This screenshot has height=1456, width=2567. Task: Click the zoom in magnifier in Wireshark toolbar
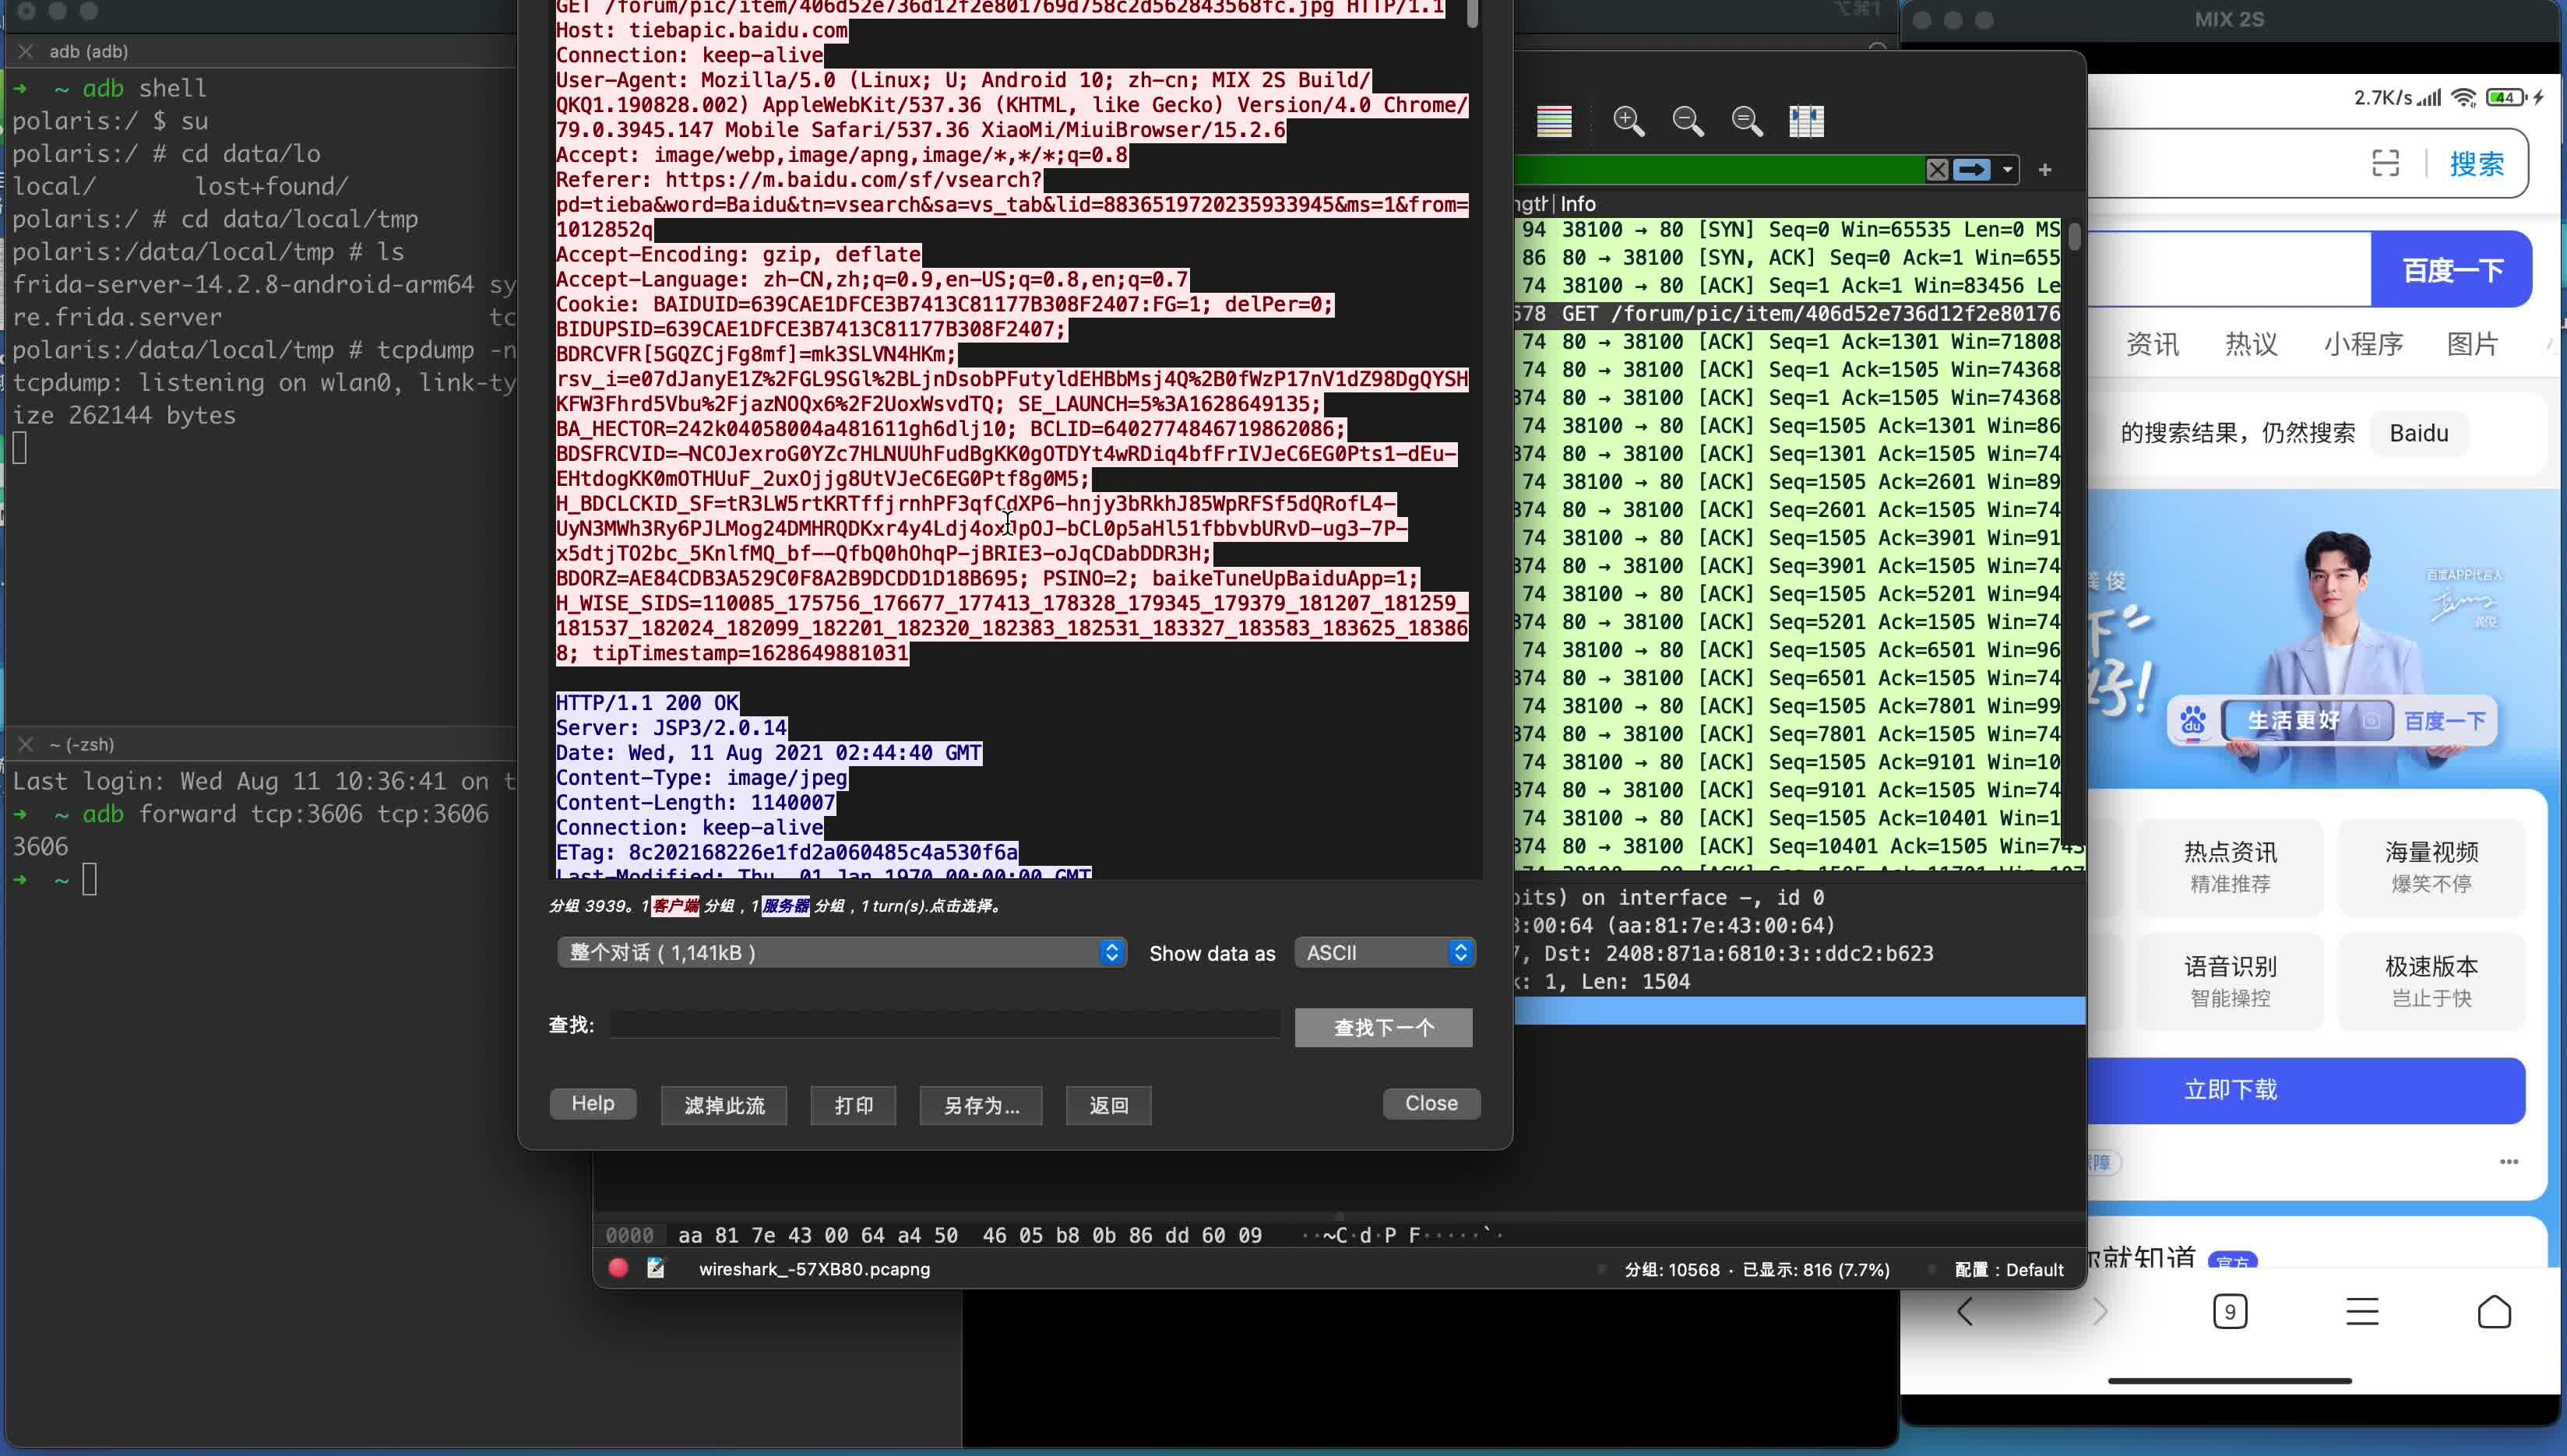[x=1629, y=121]
